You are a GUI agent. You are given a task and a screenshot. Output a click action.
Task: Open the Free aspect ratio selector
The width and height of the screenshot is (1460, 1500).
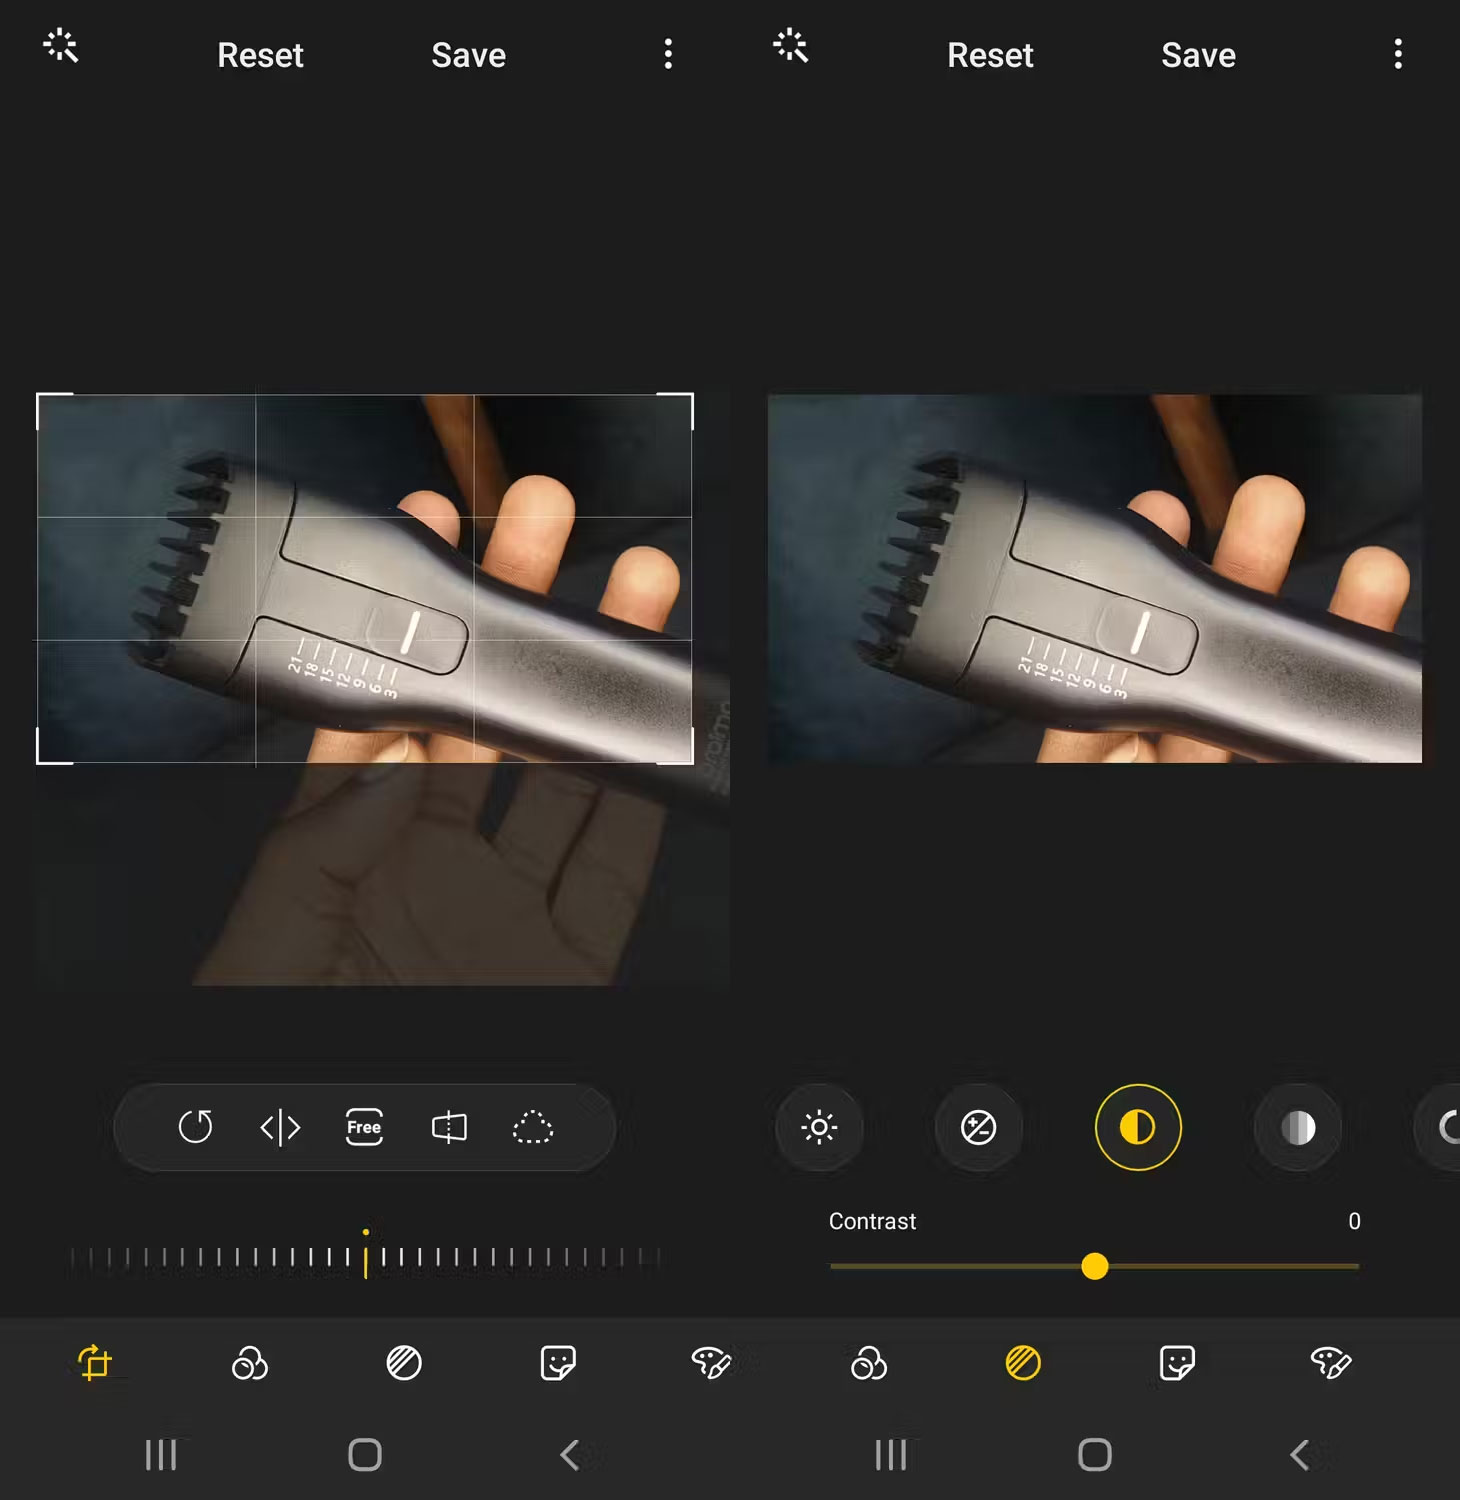click(x=363, y=1127)
